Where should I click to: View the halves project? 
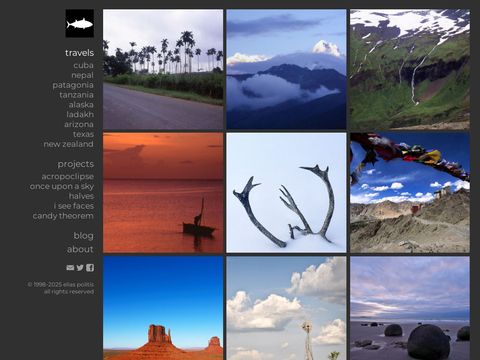point(81,196)
